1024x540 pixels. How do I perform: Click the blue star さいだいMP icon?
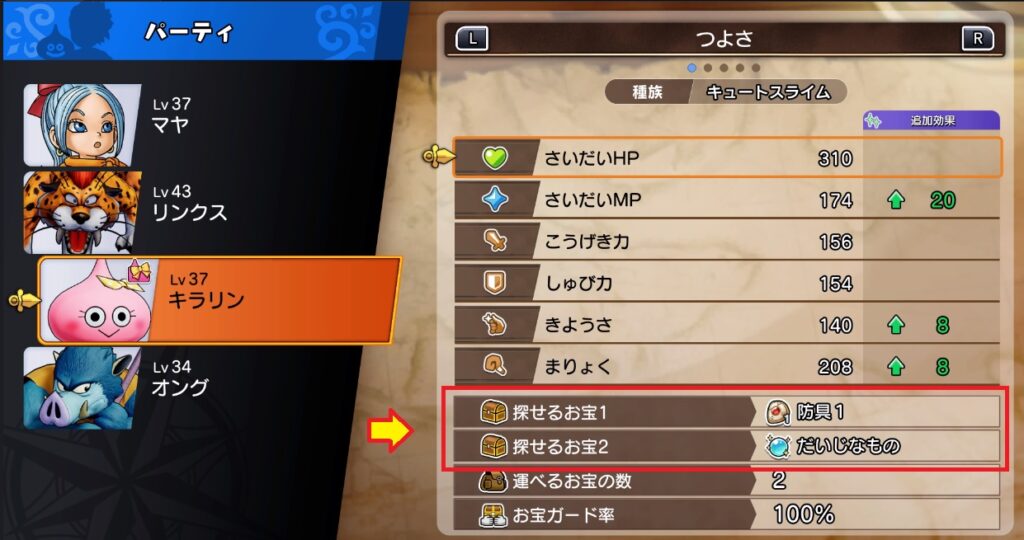[495, 199]
